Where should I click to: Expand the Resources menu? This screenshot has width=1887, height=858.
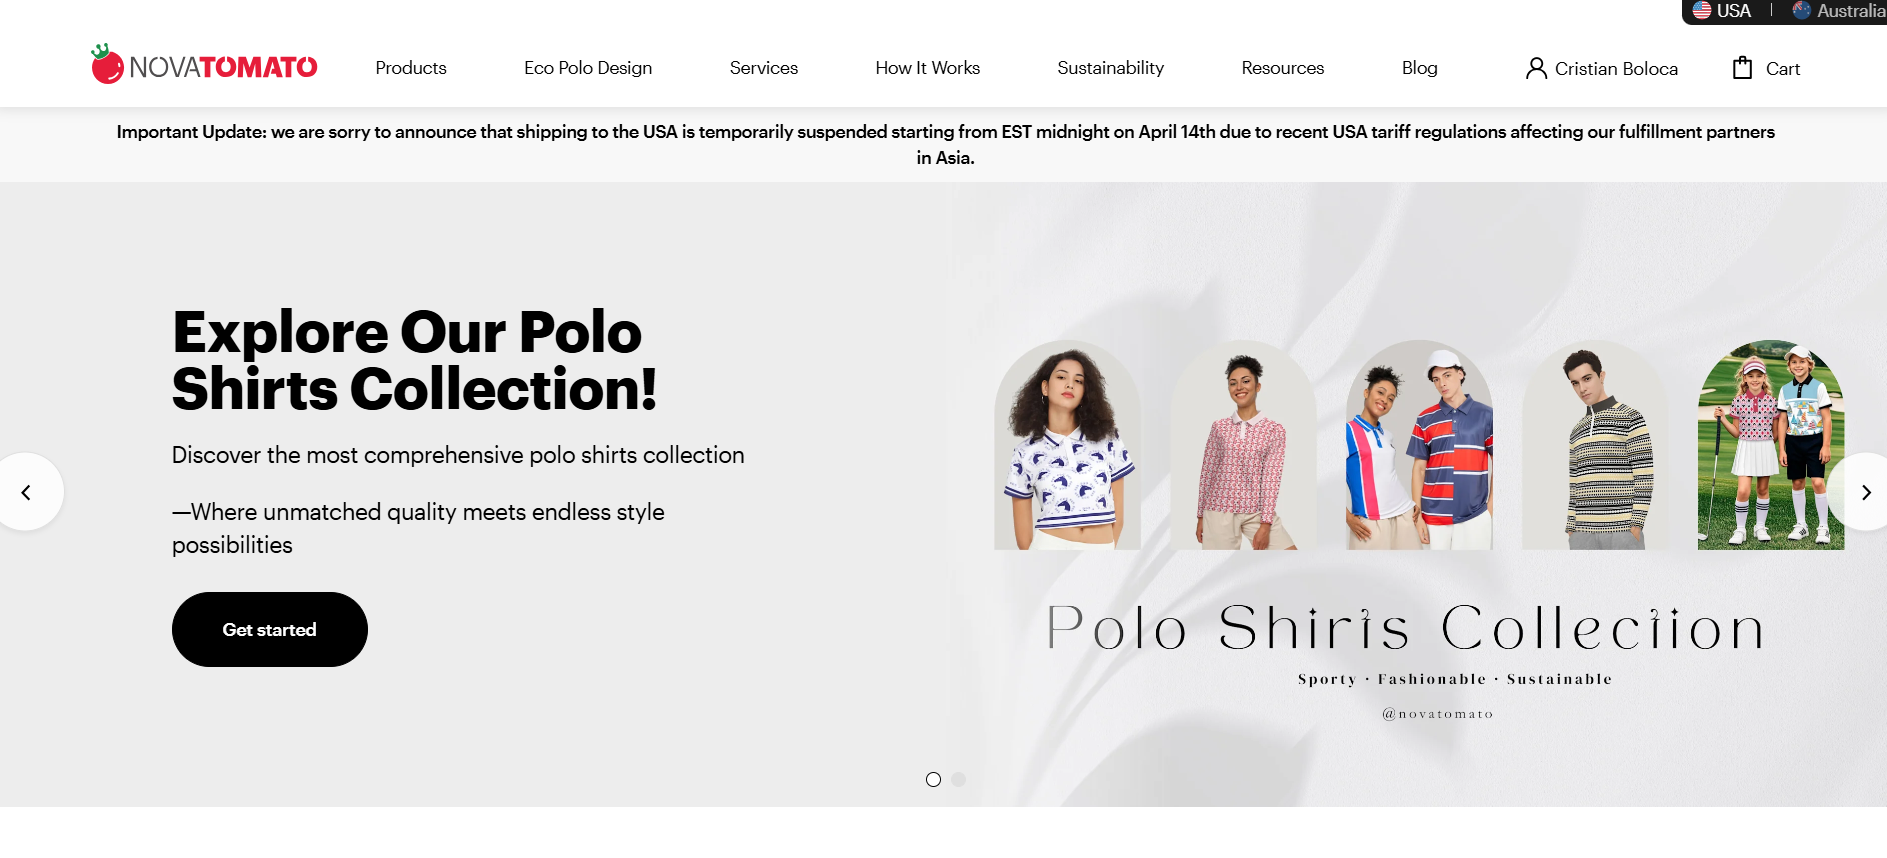(1282, 68)
